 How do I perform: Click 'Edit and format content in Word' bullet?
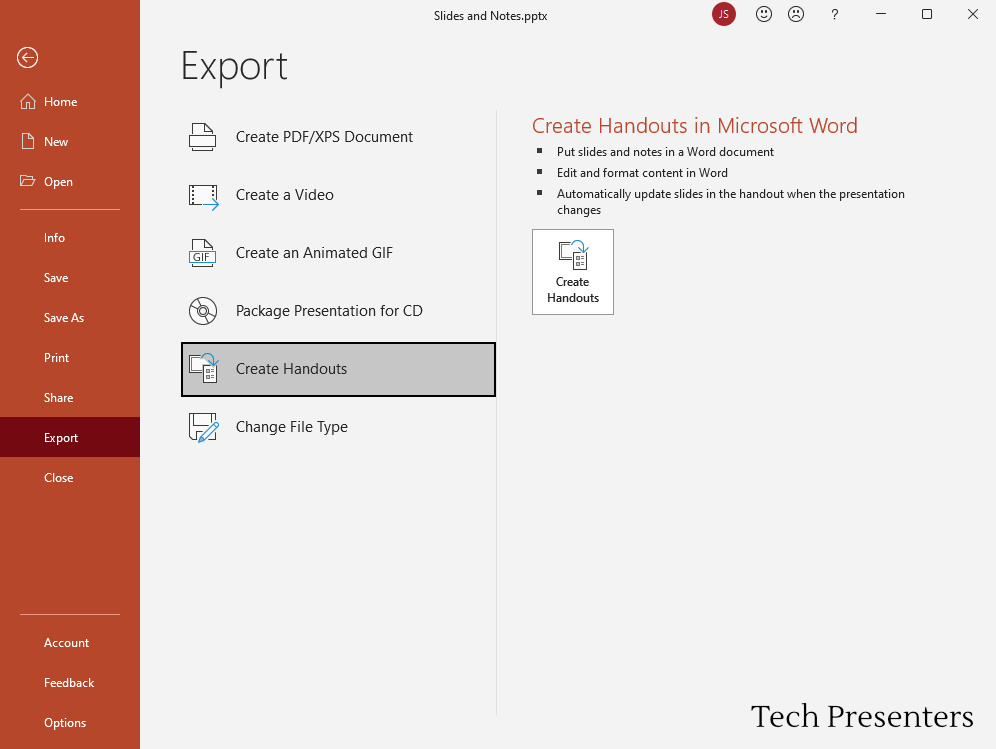click(x=642, y=173)
